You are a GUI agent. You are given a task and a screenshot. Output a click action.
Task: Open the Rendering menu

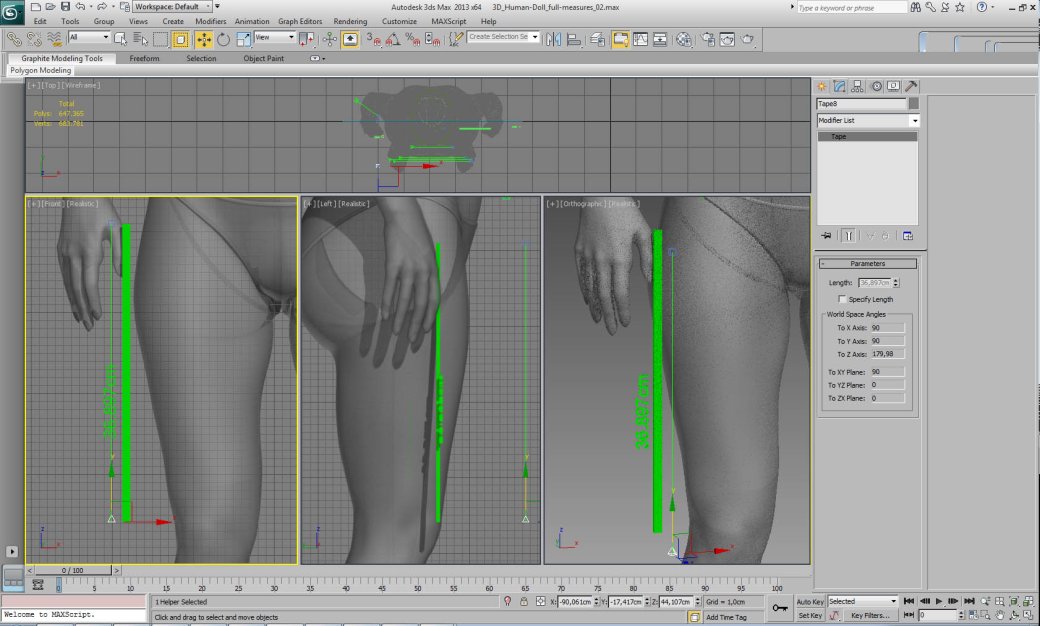point(350,21)
